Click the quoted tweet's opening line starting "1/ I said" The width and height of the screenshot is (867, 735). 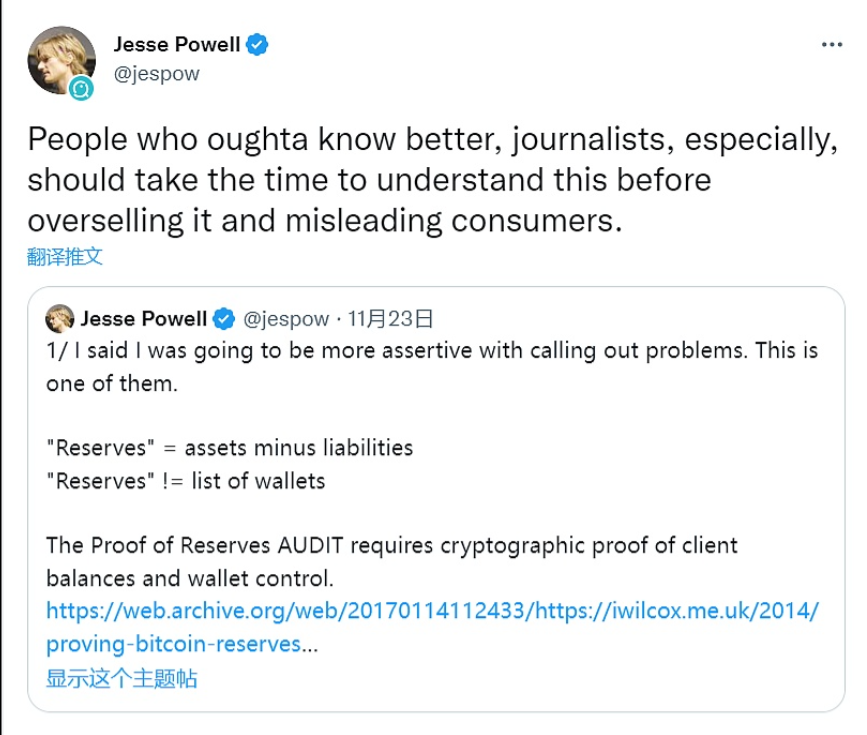432,351
